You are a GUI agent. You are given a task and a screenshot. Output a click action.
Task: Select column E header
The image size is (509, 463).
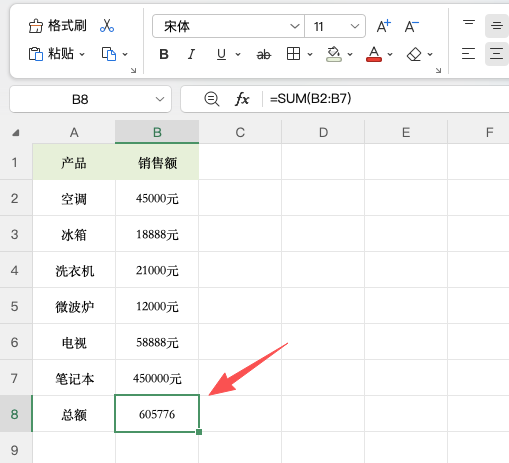(x=406, y=132)
